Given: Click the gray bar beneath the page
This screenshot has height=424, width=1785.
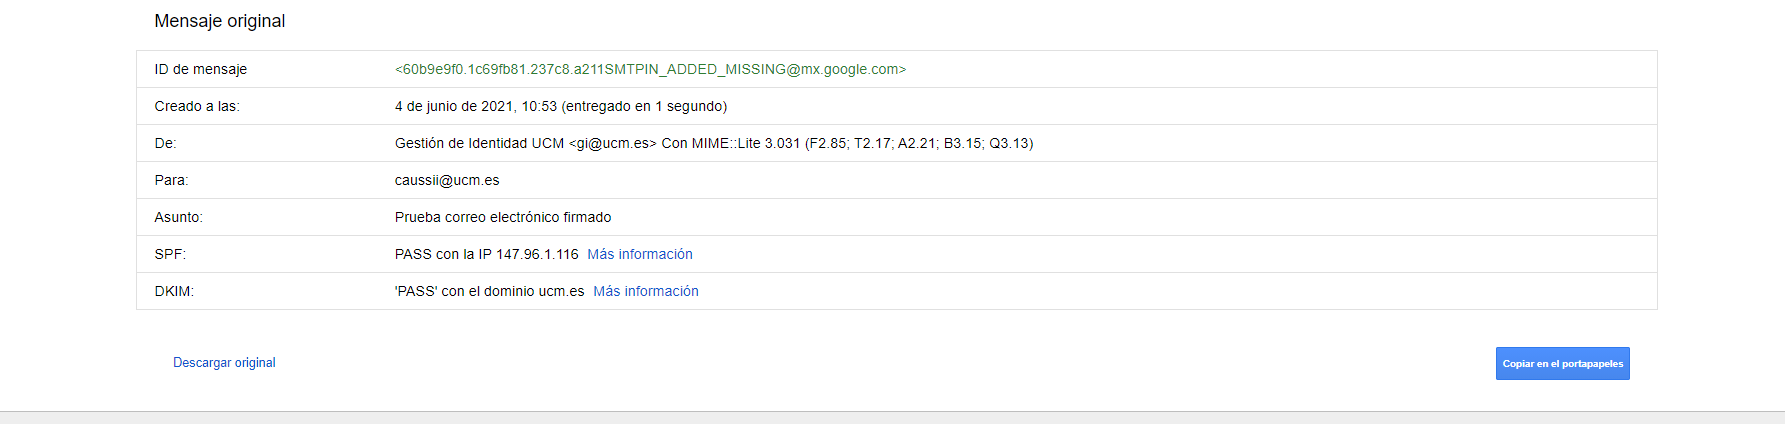Looking at the screenshot, I should click(892, 418).
